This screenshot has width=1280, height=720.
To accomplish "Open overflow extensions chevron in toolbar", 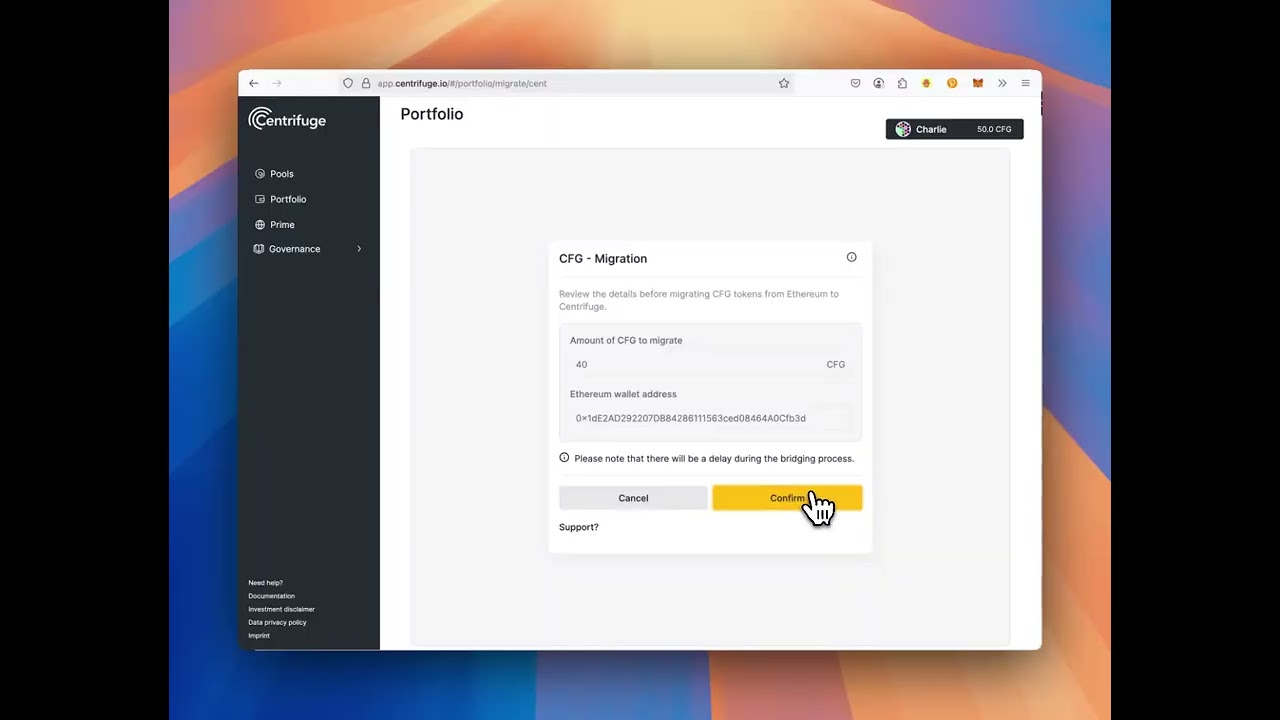I will (1002, 83).
